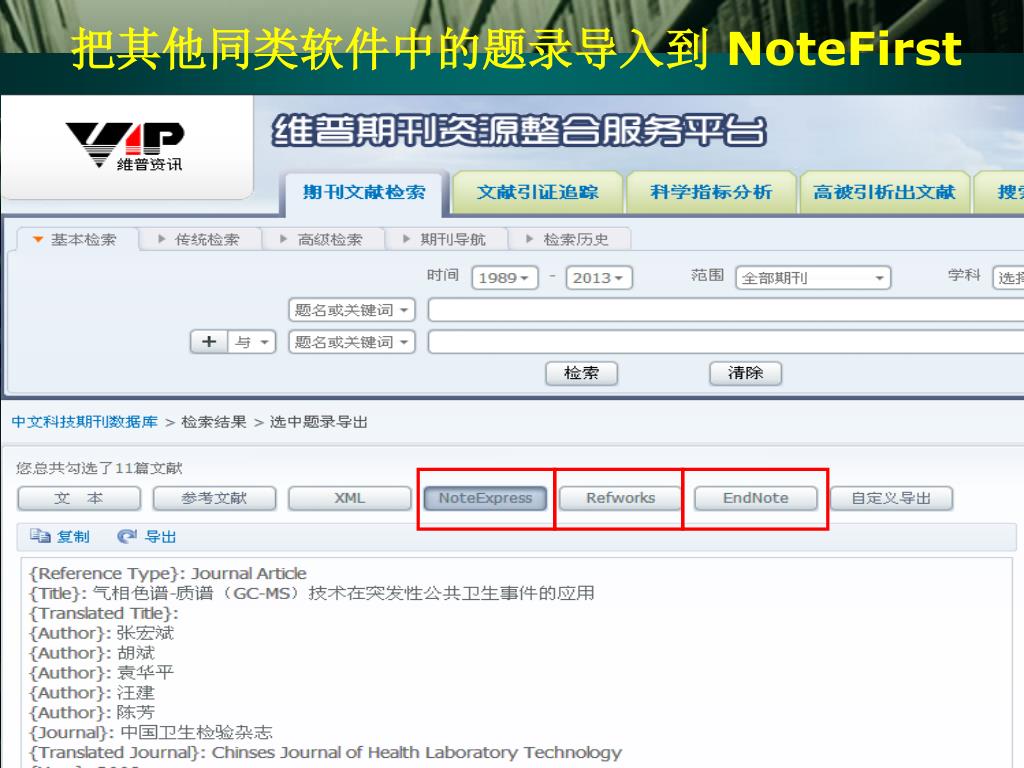Open 检索历史 sub-tab
The height and width of the screenshot is (768, 1024).
point(569,240)
